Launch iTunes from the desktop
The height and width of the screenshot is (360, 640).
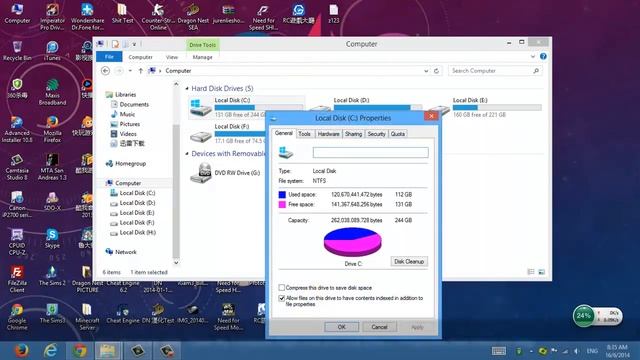pyautogui.click(x=52, y=51)
